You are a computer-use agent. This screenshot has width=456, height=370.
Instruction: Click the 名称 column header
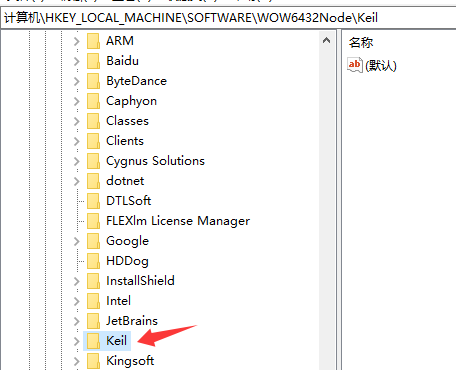361,43
